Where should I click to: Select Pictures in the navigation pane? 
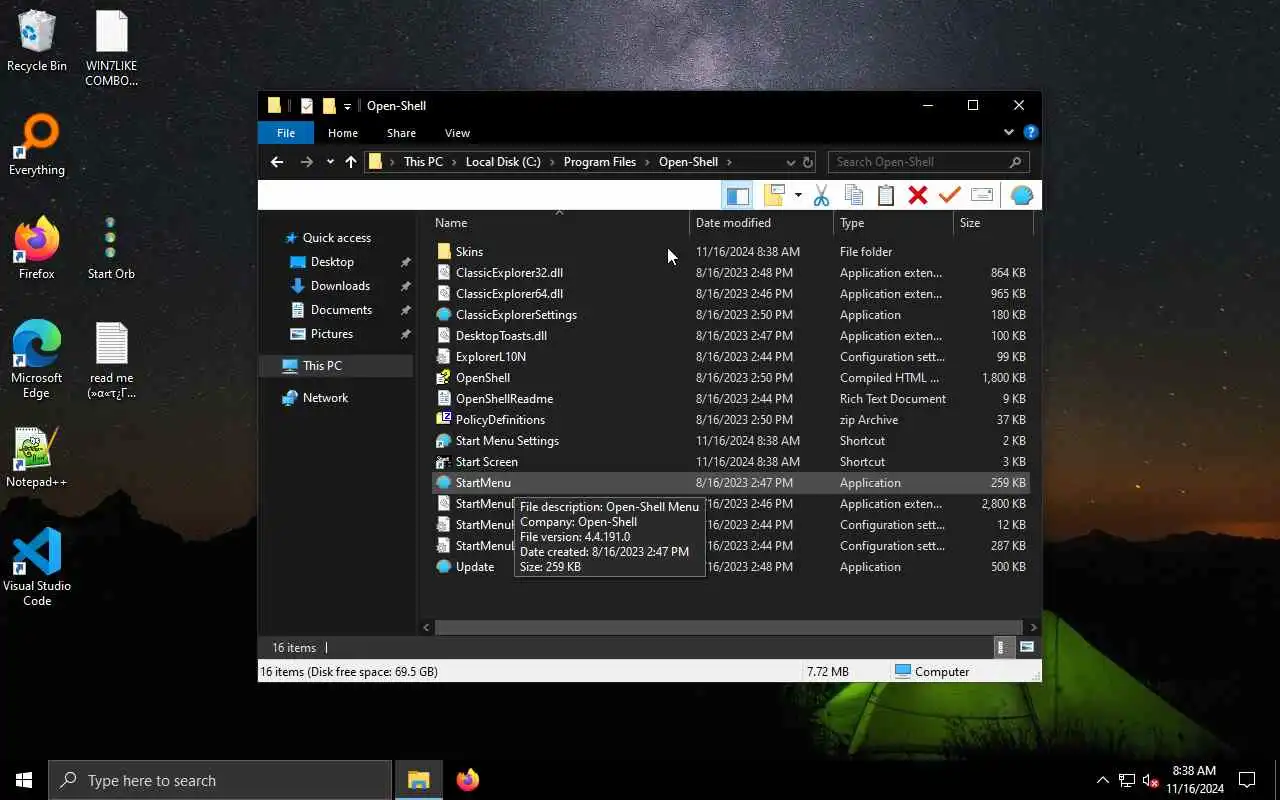(x=331, y=334)
